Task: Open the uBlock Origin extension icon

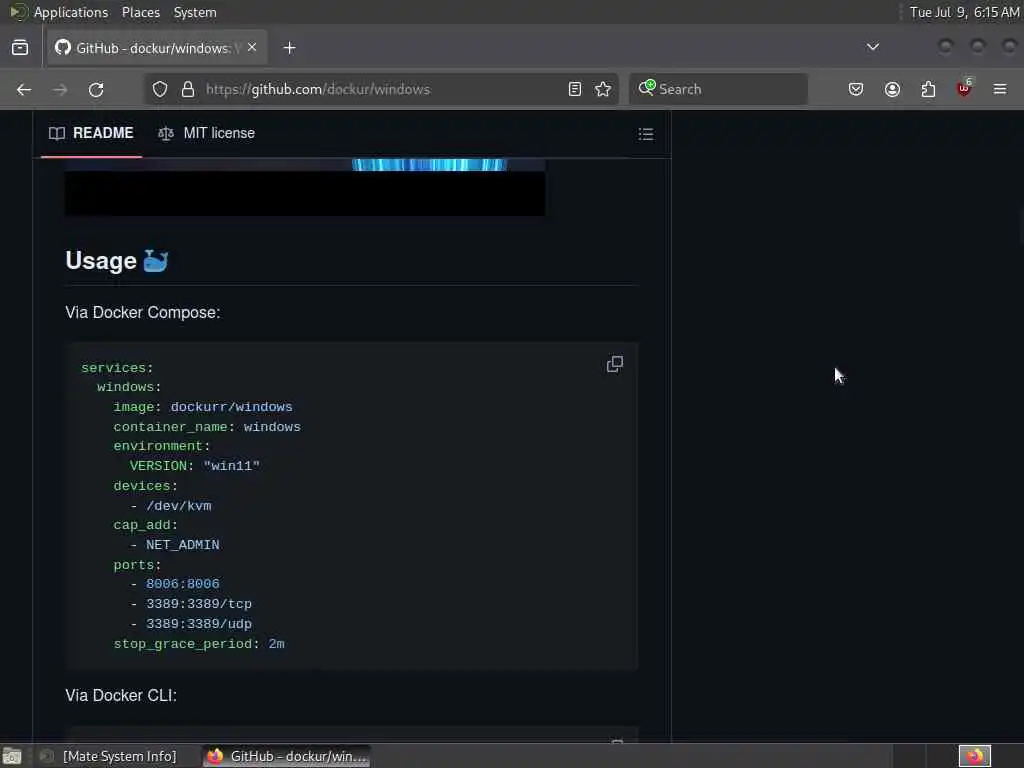Action: click(x=964, y=88)
